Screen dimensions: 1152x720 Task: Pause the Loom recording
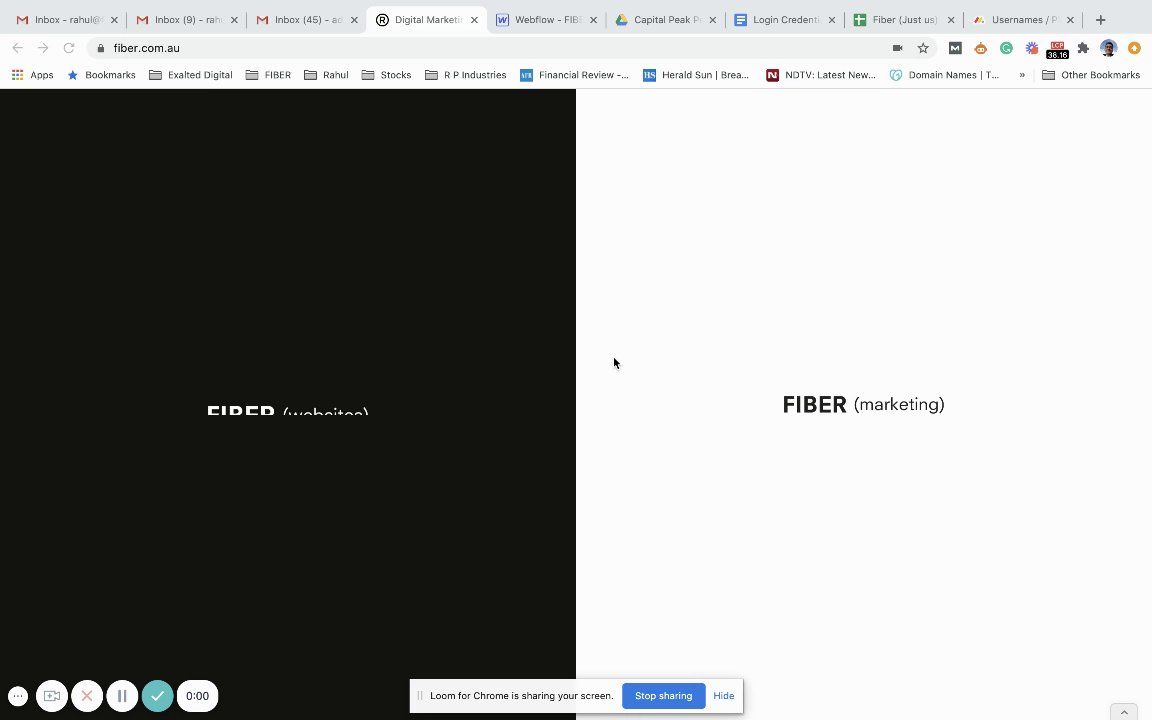(x=122, y=696)
